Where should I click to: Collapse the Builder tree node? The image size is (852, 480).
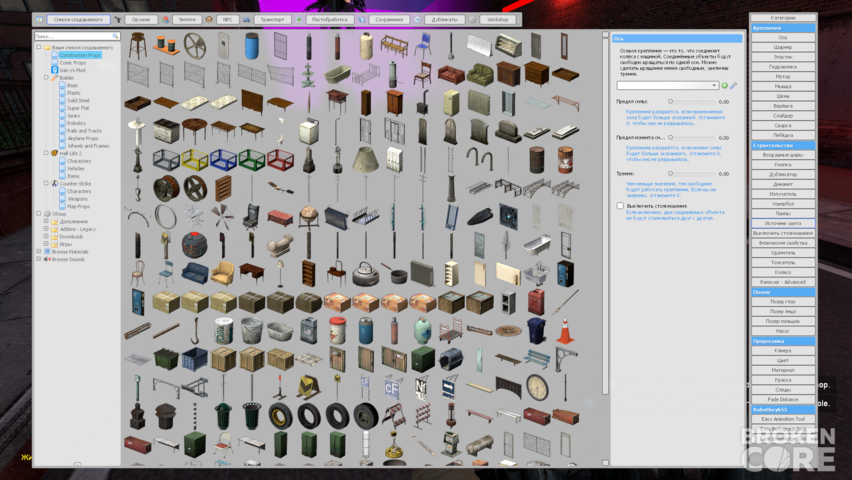pos(46,78)
